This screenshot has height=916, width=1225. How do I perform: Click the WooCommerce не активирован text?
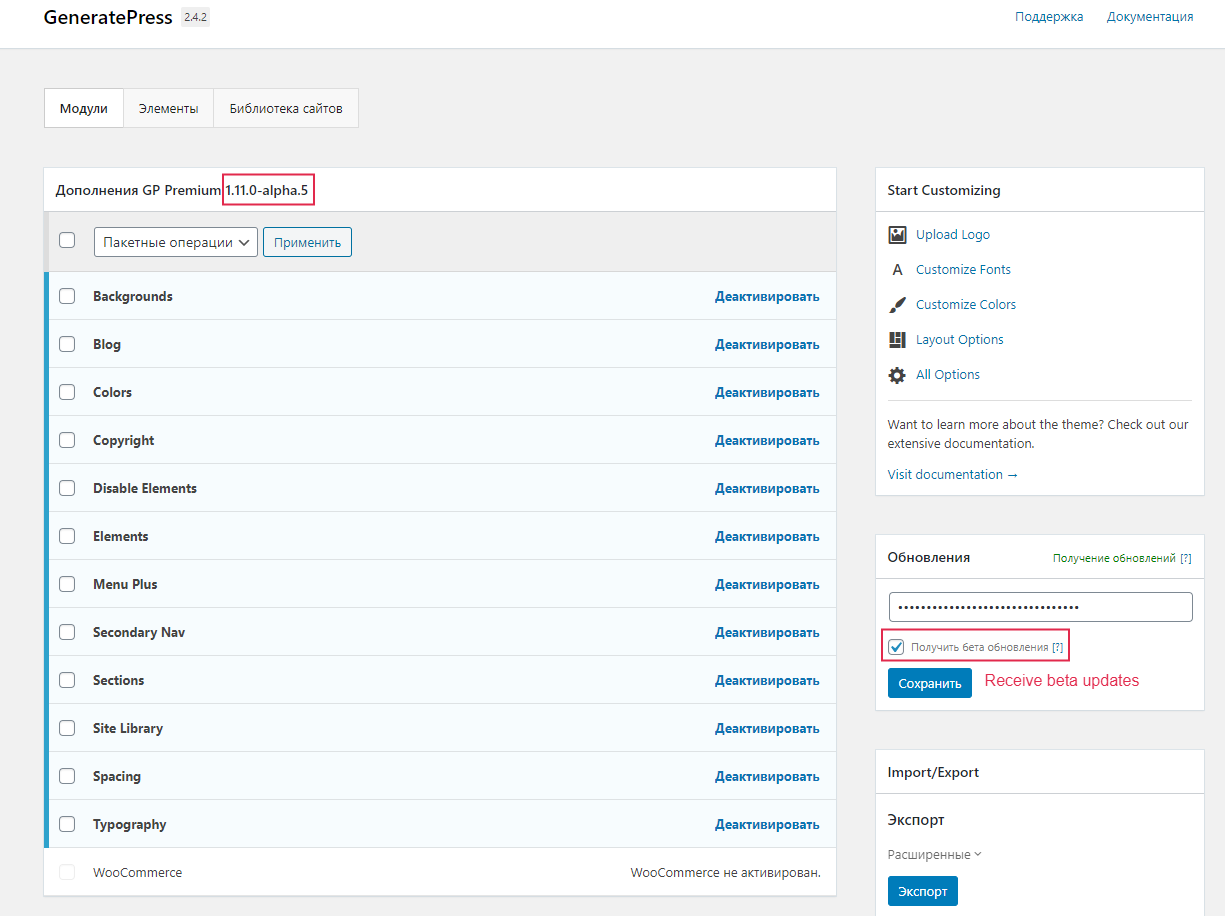click(x=725, y=873)
